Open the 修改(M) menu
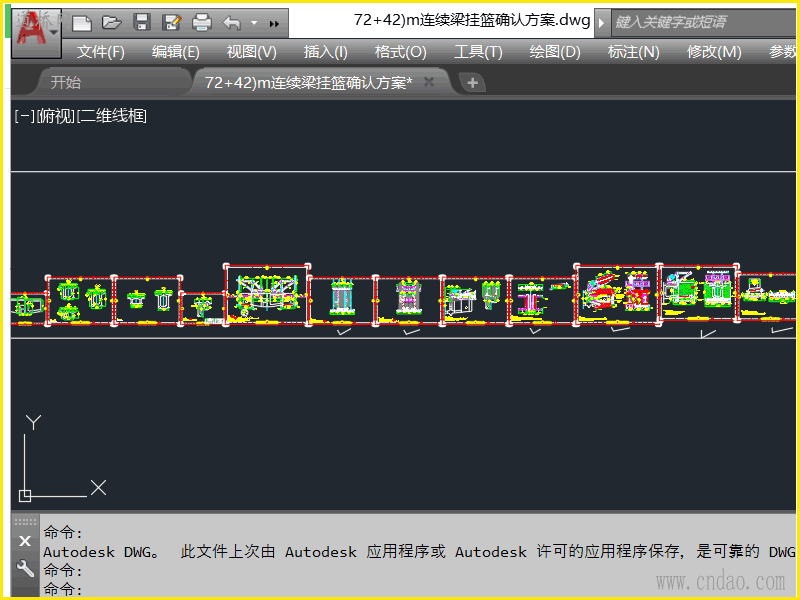Viewport: 800px width, 600px height. pyautogui.click(x=714, y=52)
